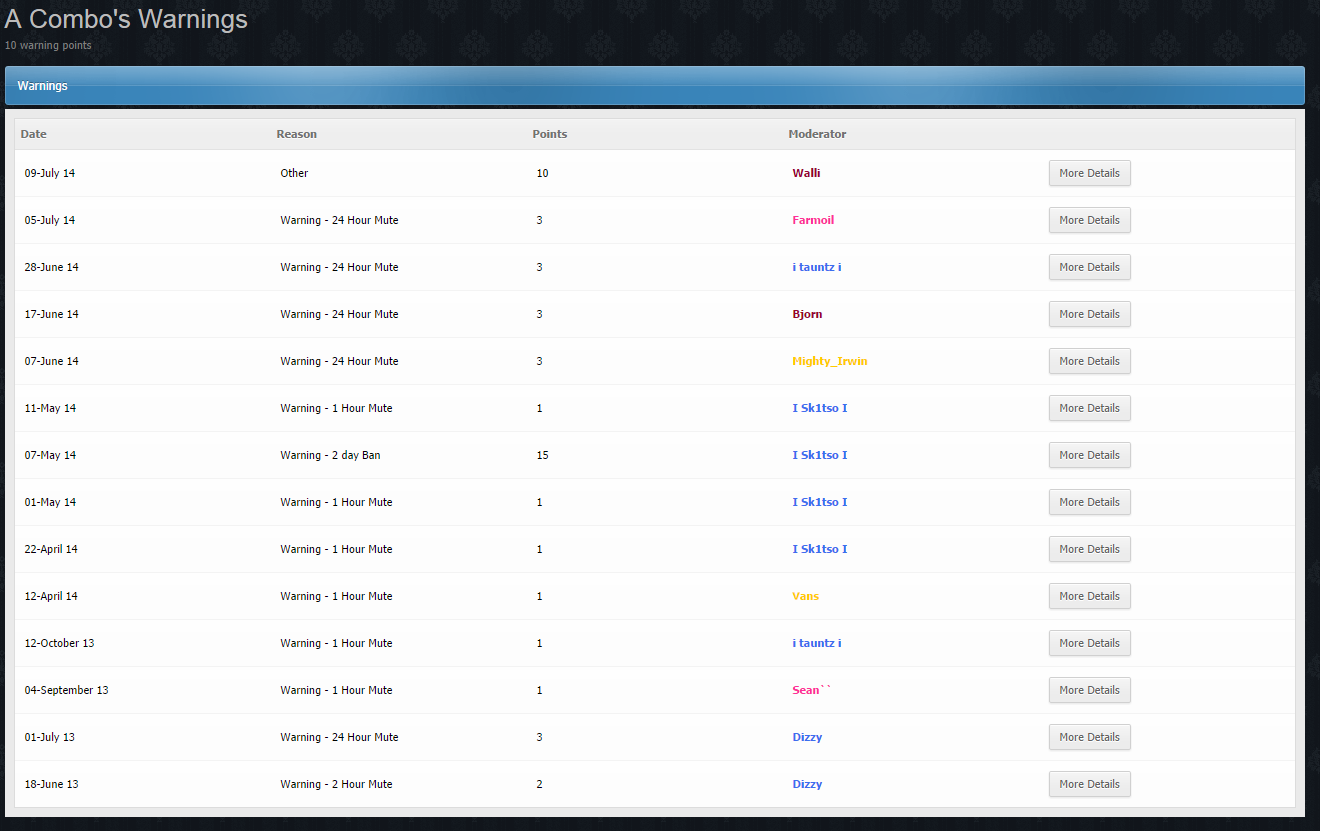The width and height of the screenshot is (1320, 831).
Task: Open More Details for the 05-July 14 warning
Action: pos(1089,220)
